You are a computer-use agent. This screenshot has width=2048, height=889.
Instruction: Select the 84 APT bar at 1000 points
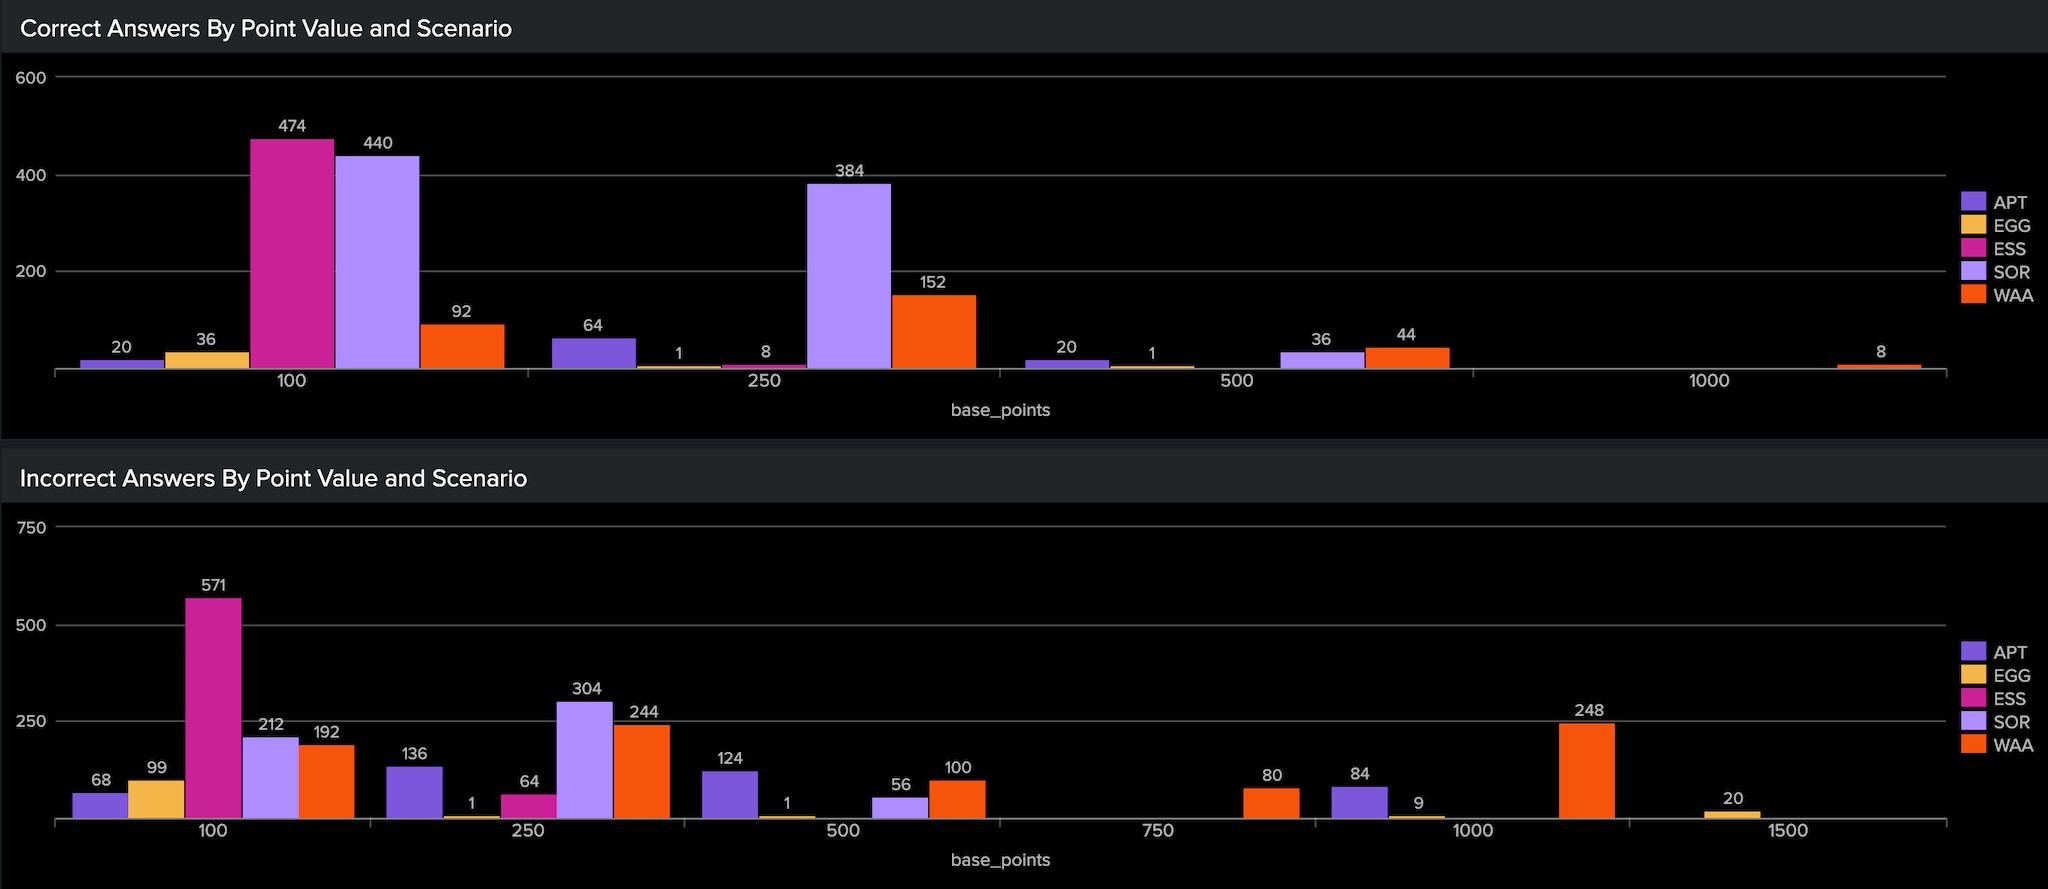coord(1360,803)
